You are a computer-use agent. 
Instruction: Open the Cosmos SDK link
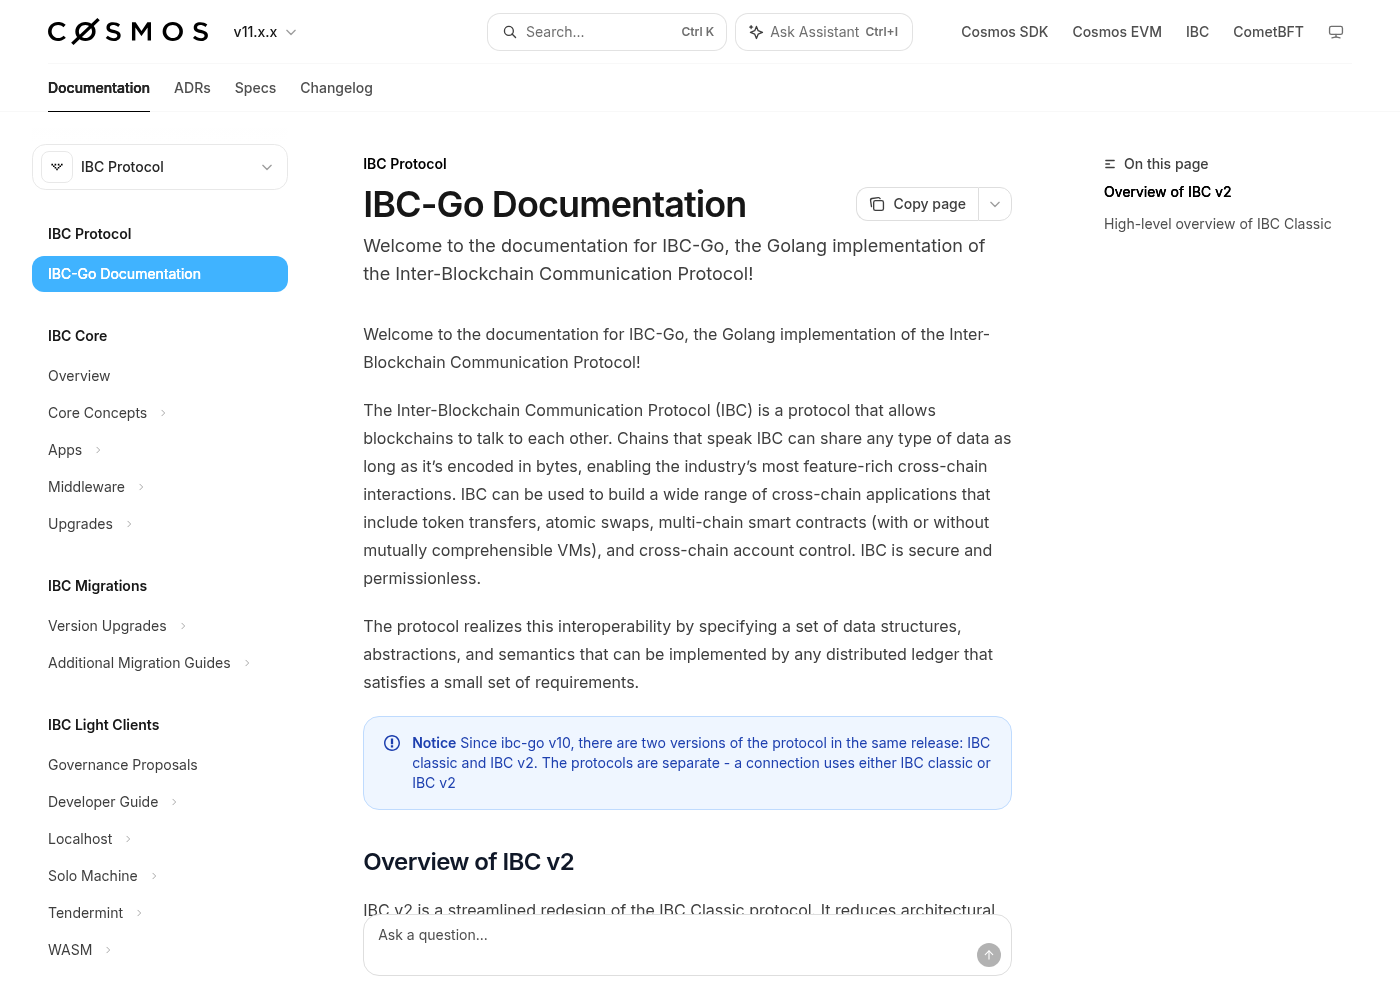(x=1005, y=32)
